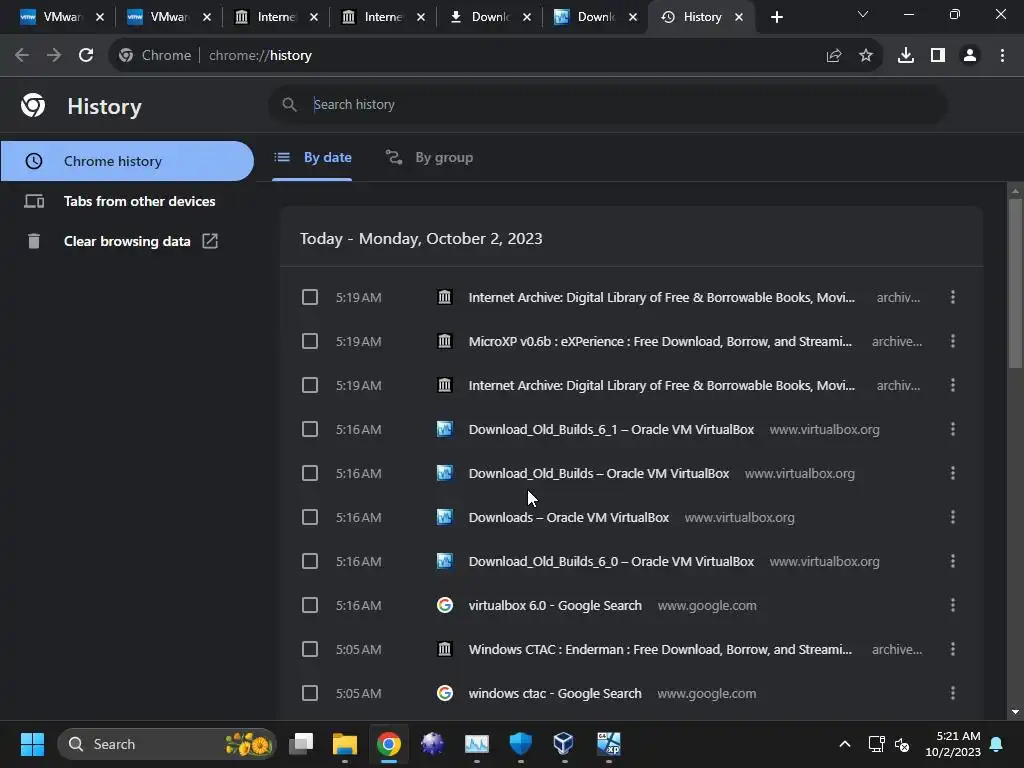Click the taskbar Search box
The height and width of the screenshot is (768, 1024).
click(167, 744)
